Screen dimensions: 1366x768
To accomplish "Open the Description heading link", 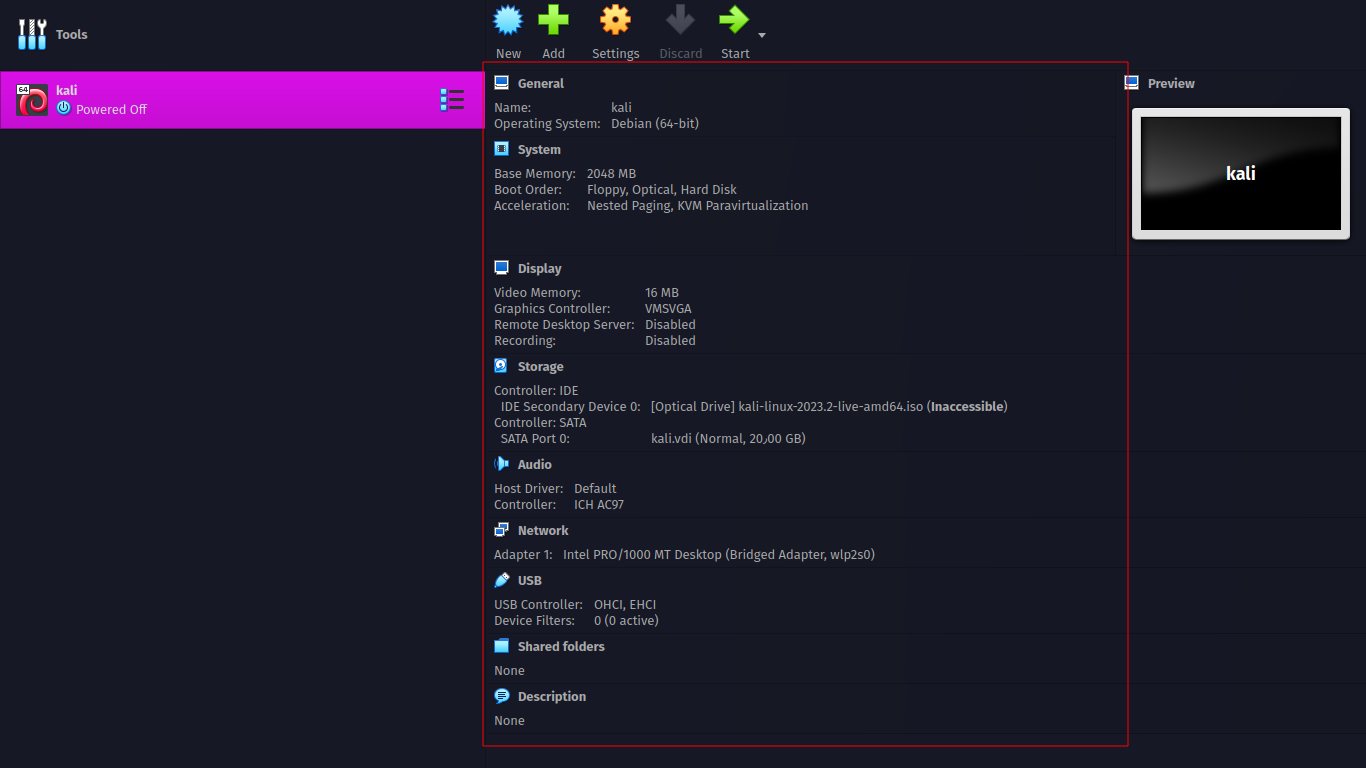I will point(552,697).
